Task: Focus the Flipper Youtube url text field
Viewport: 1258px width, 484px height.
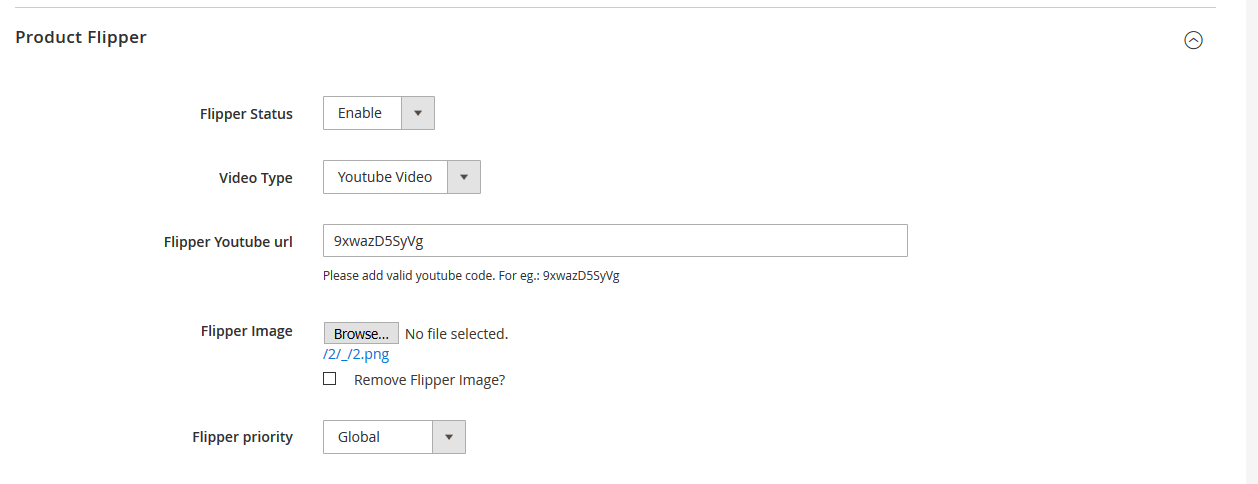Action: click(615, 241)
